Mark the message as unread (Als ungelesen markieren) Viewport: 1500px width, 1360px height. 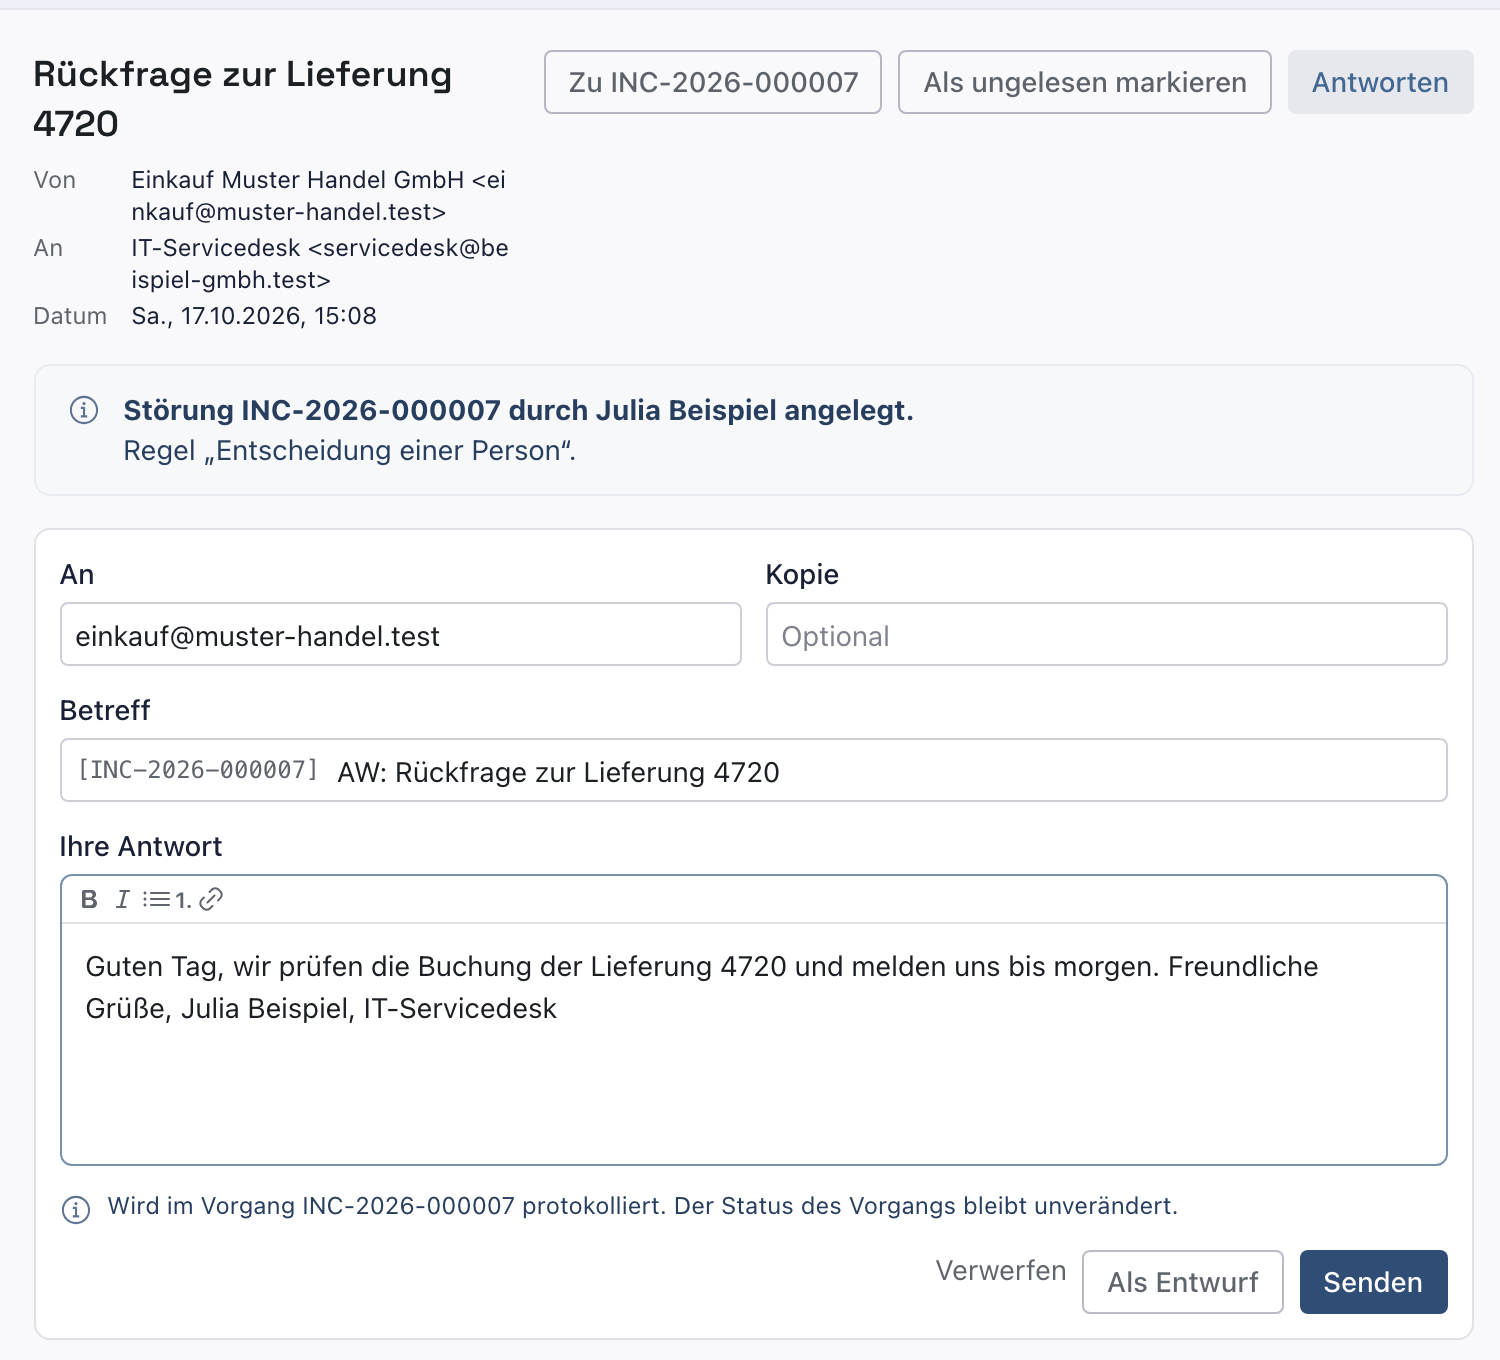click(x=1085, y=82)
